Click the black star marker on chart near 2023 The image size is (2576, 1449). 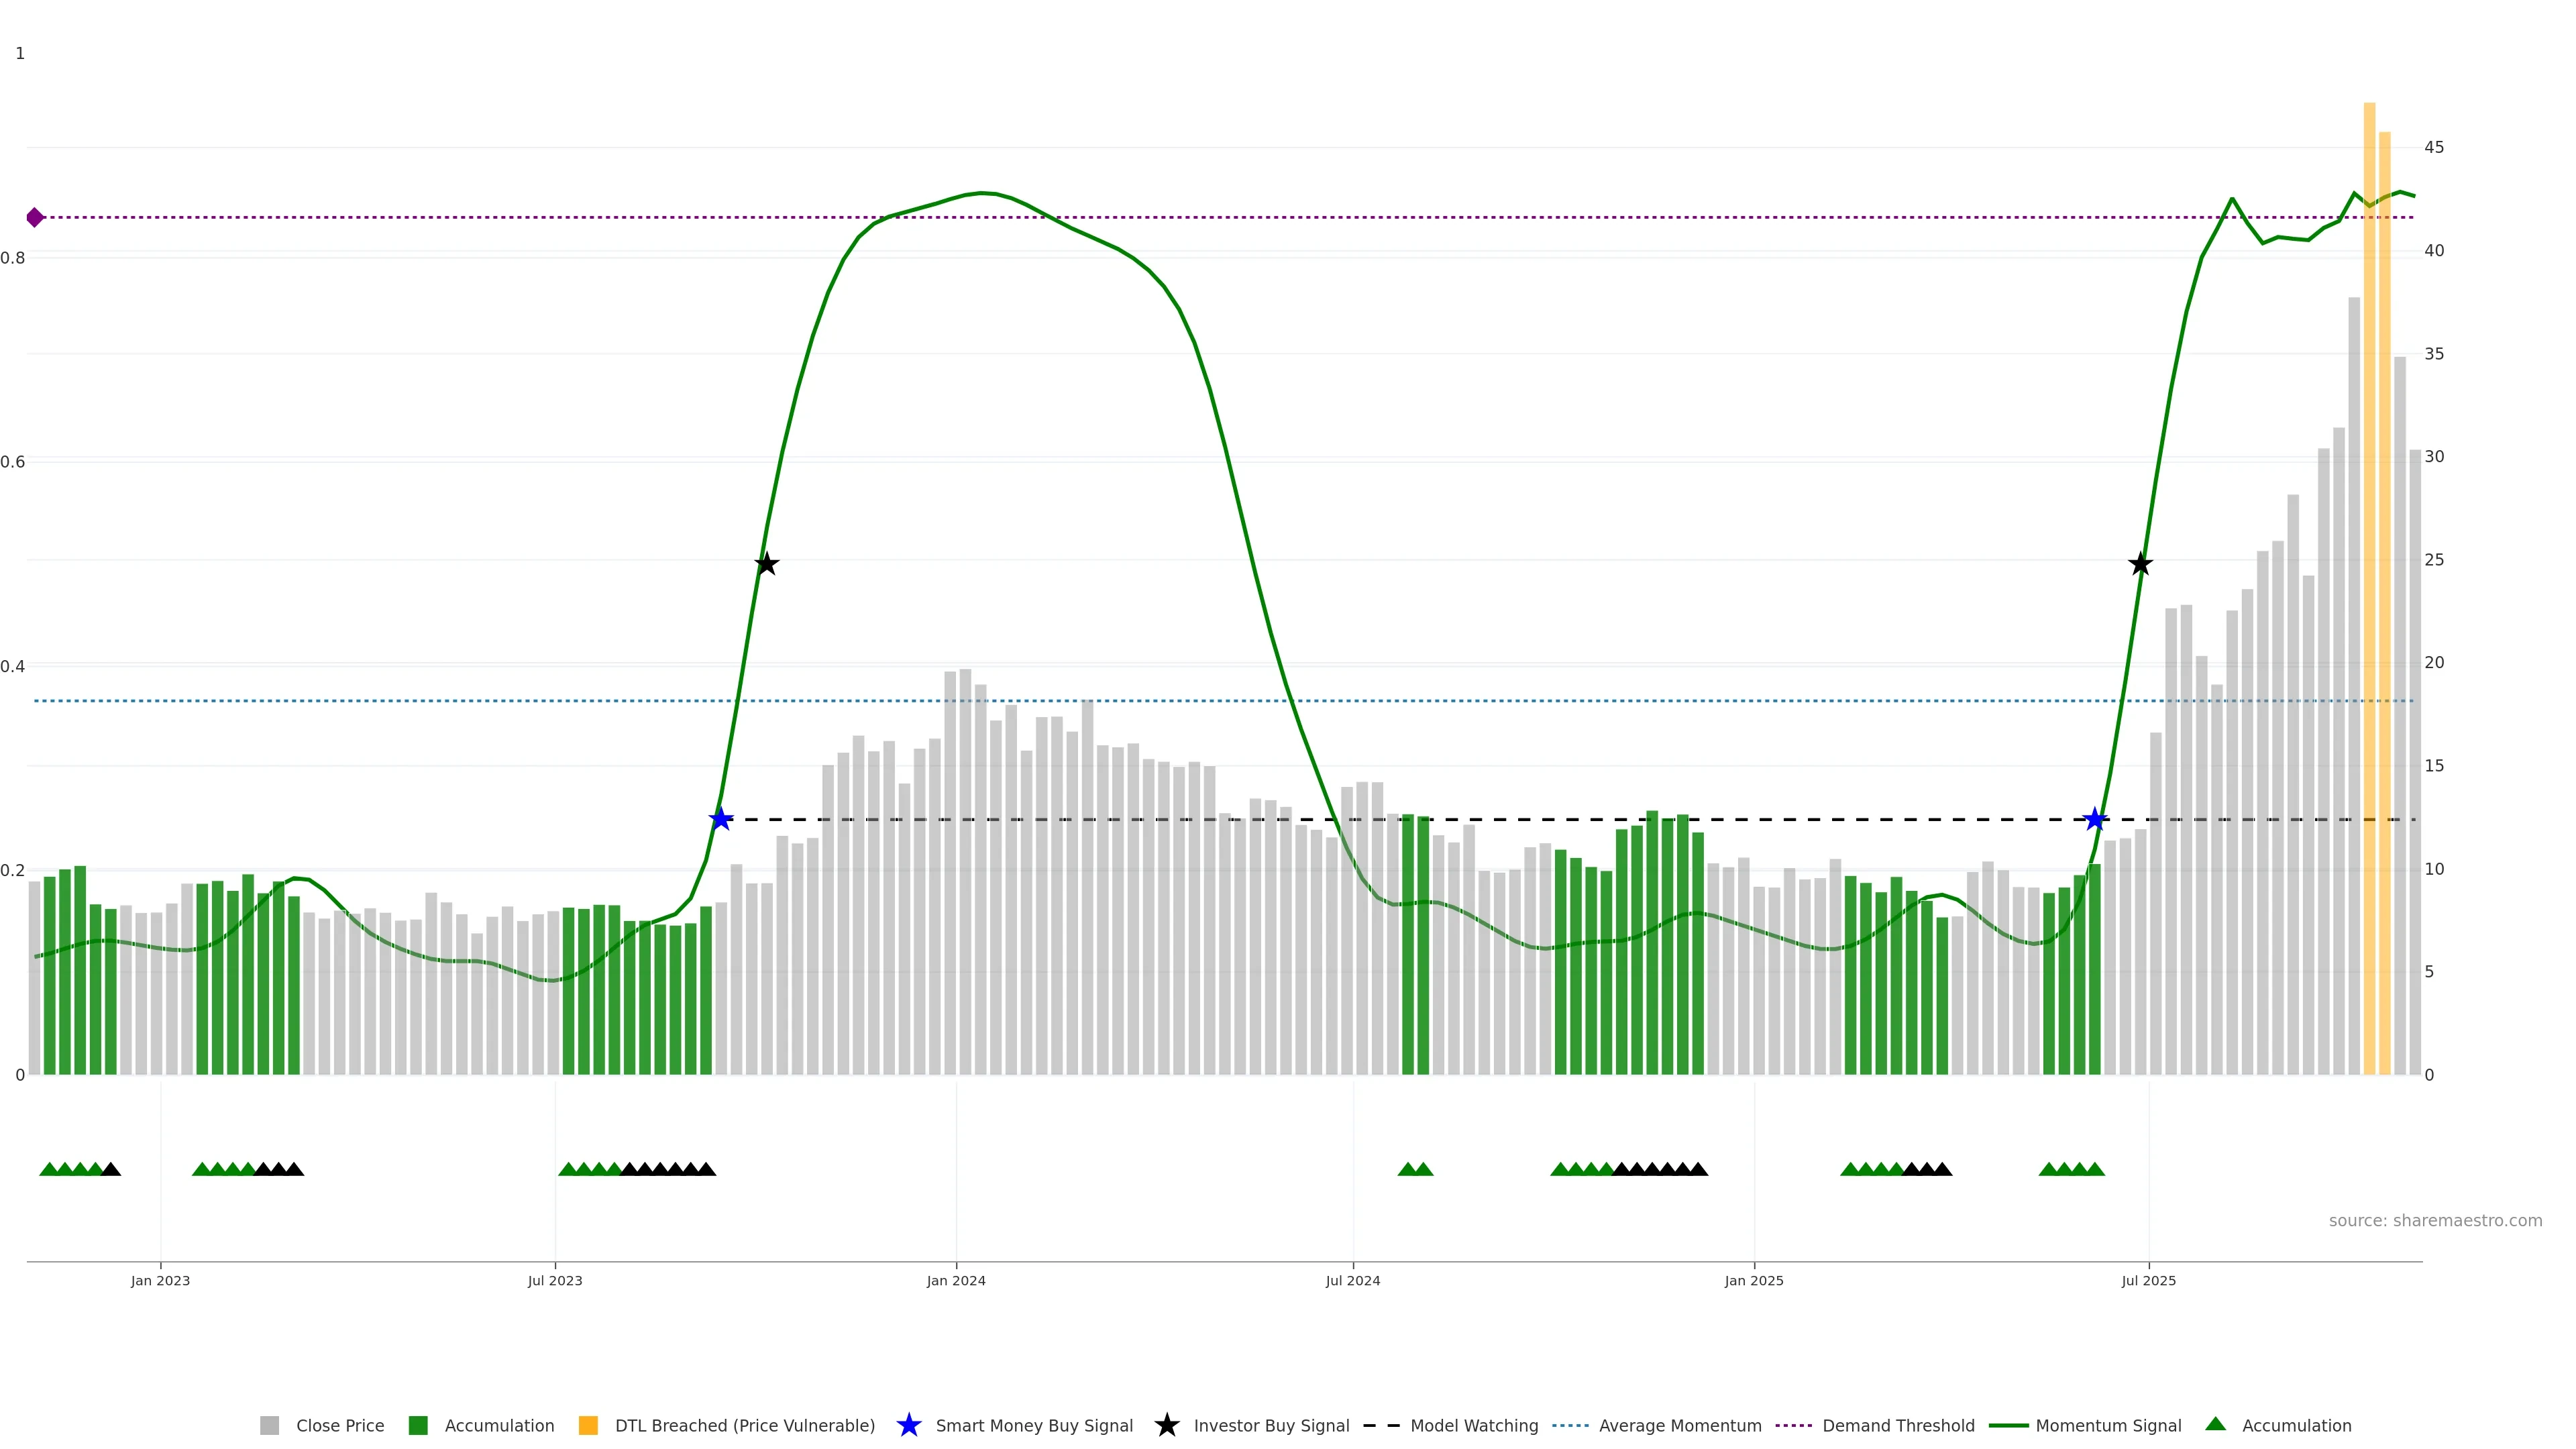point(766,564)
